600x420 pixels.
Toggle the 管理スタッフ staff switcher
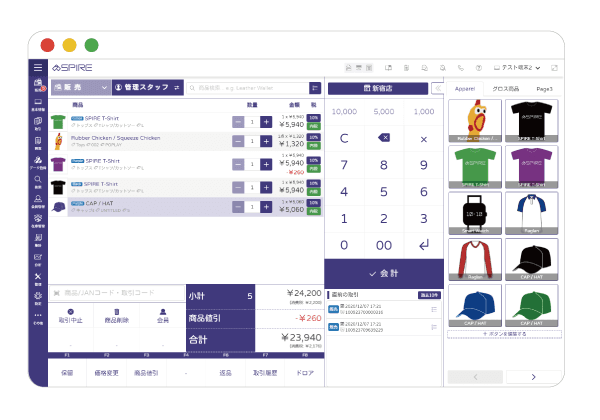pos(146,88)
